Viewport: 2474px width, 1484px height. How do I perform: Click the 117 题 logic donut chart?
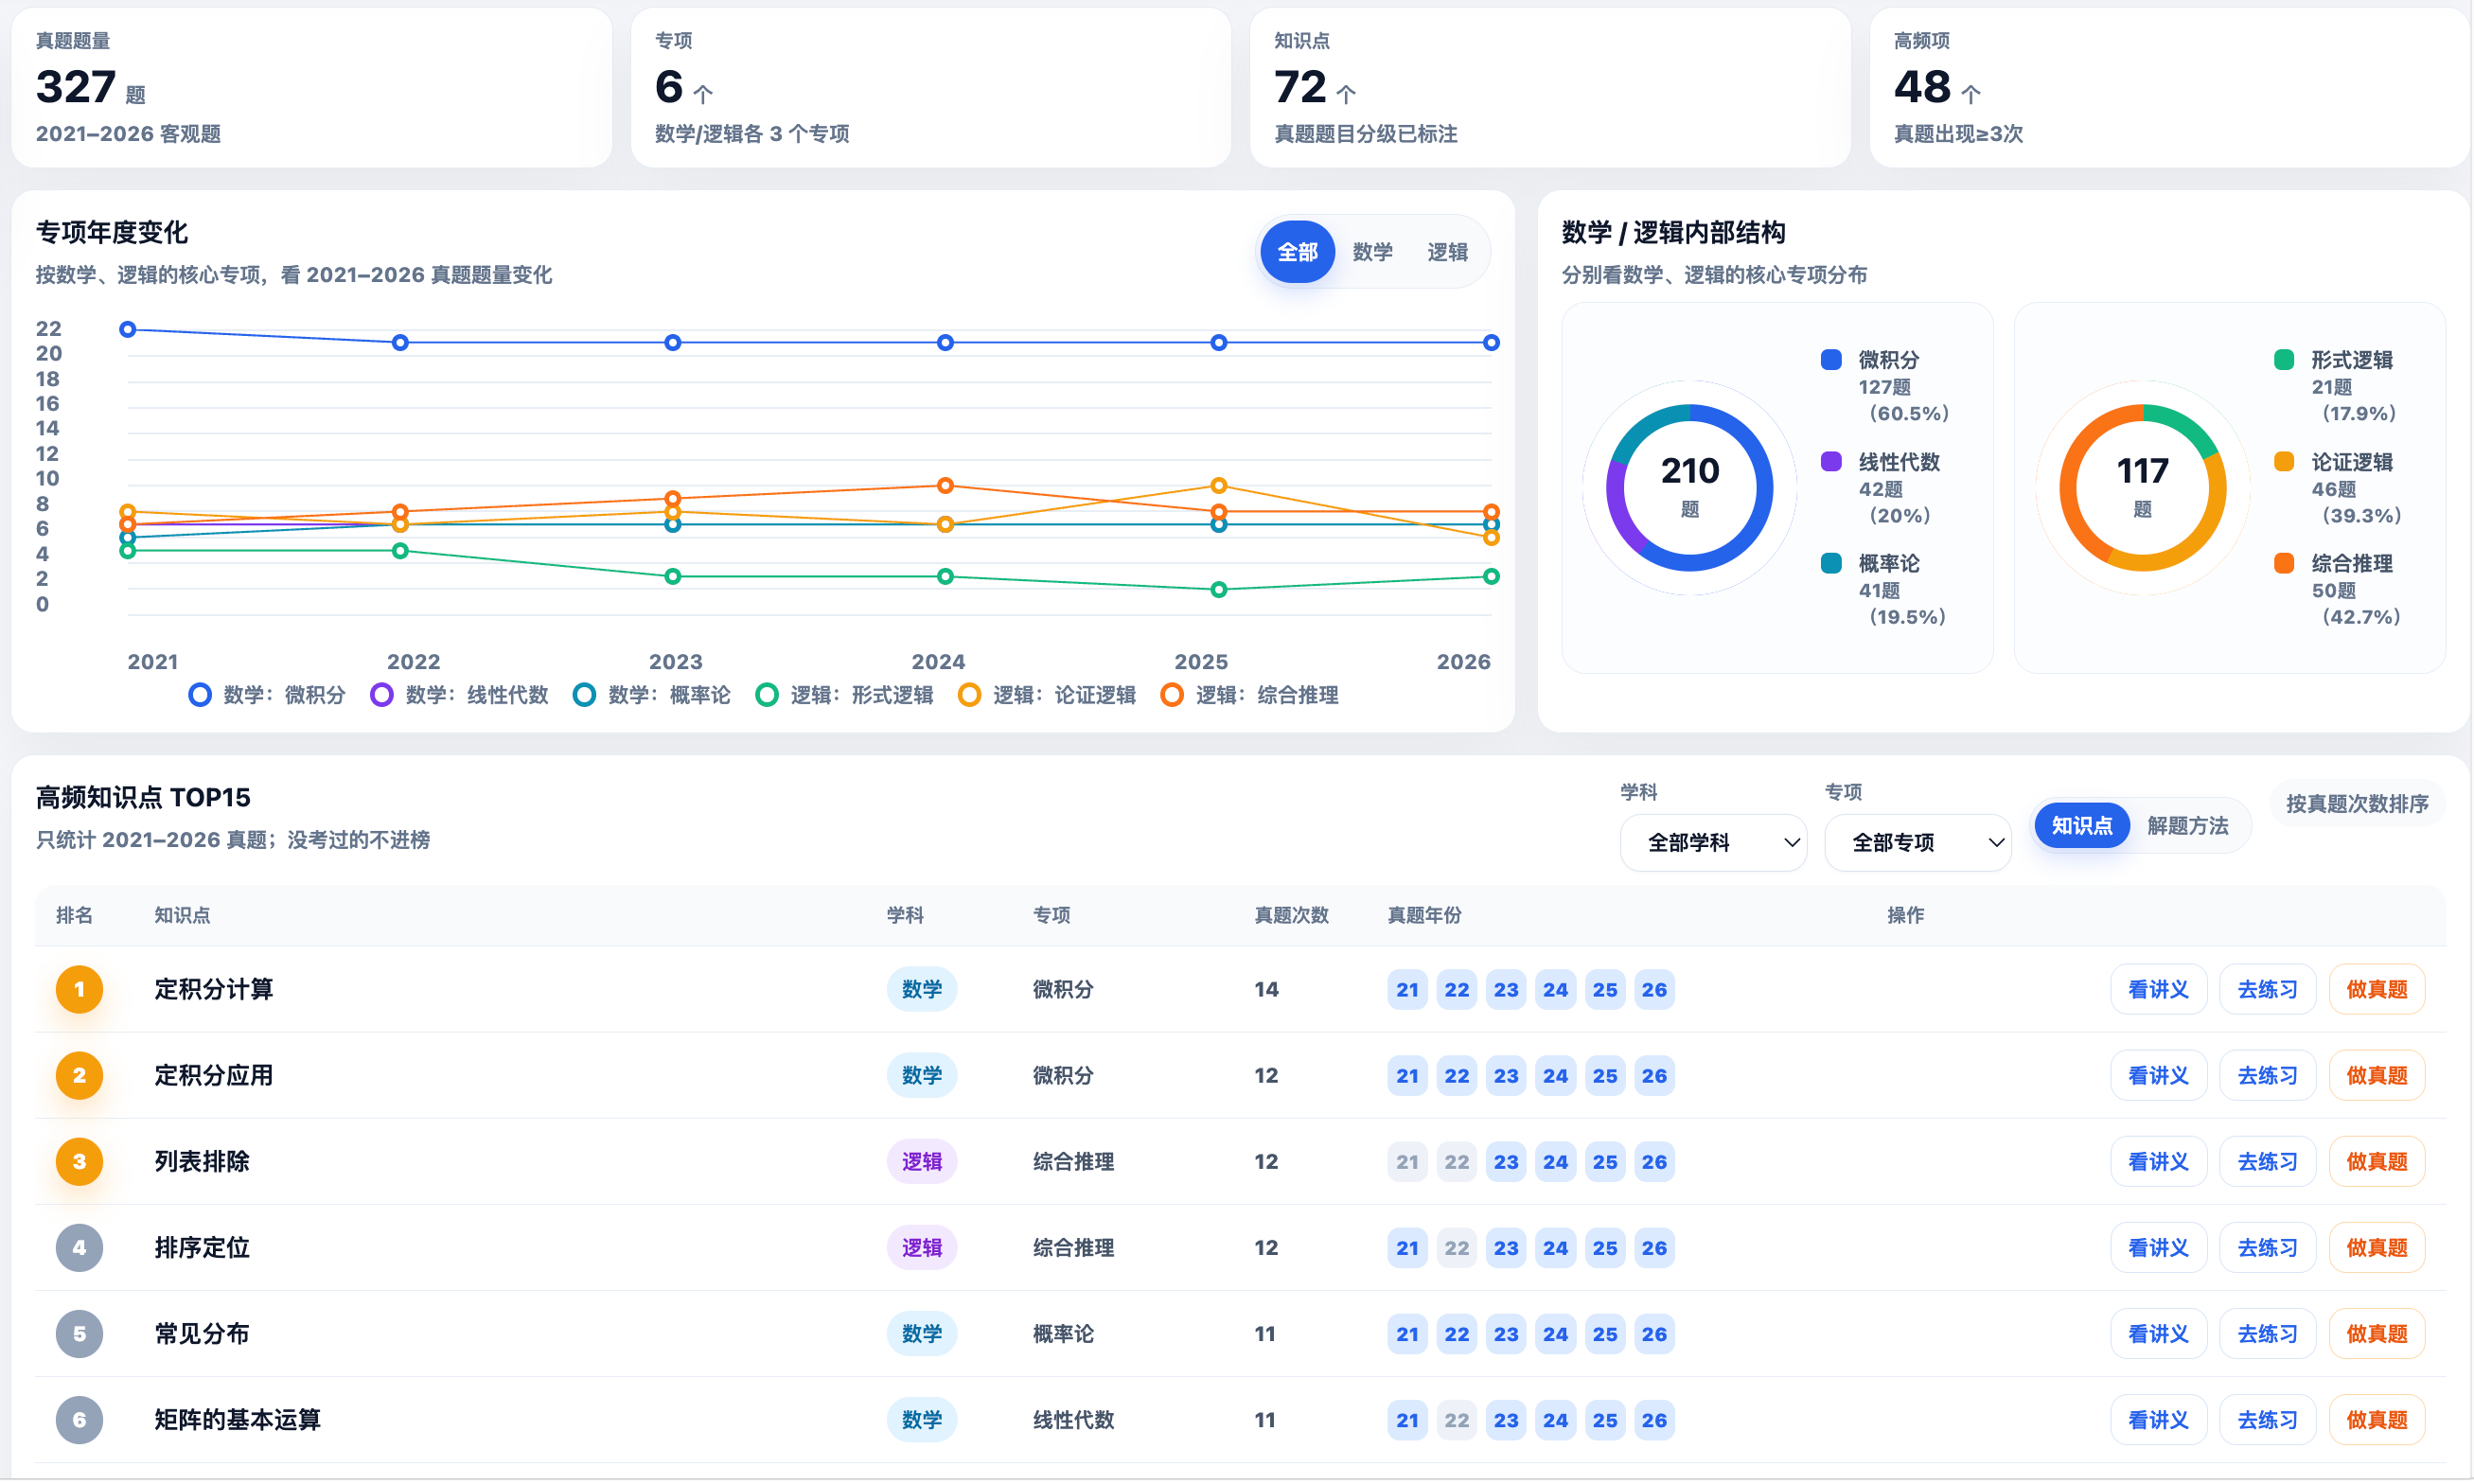click(x=2143, y=488)
